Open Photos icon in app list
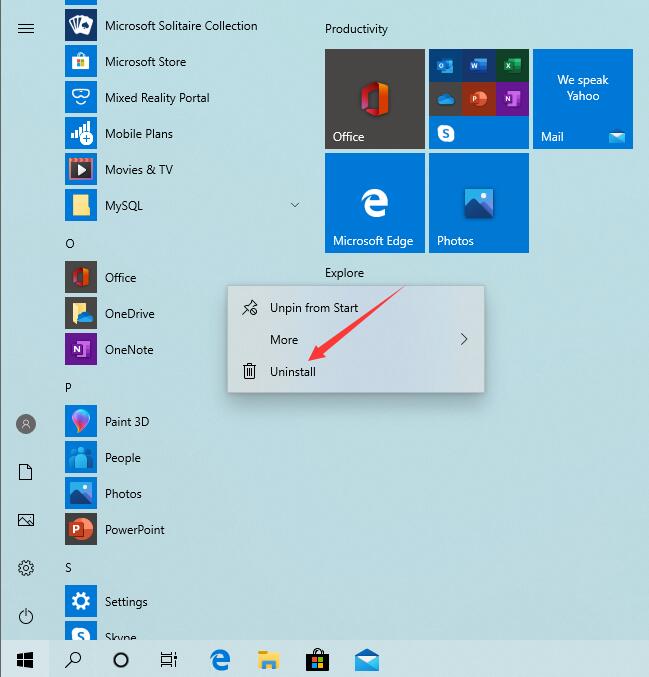The width and height of the screenshot is (649, 677). pyautogui.click(x=81, y=493)
